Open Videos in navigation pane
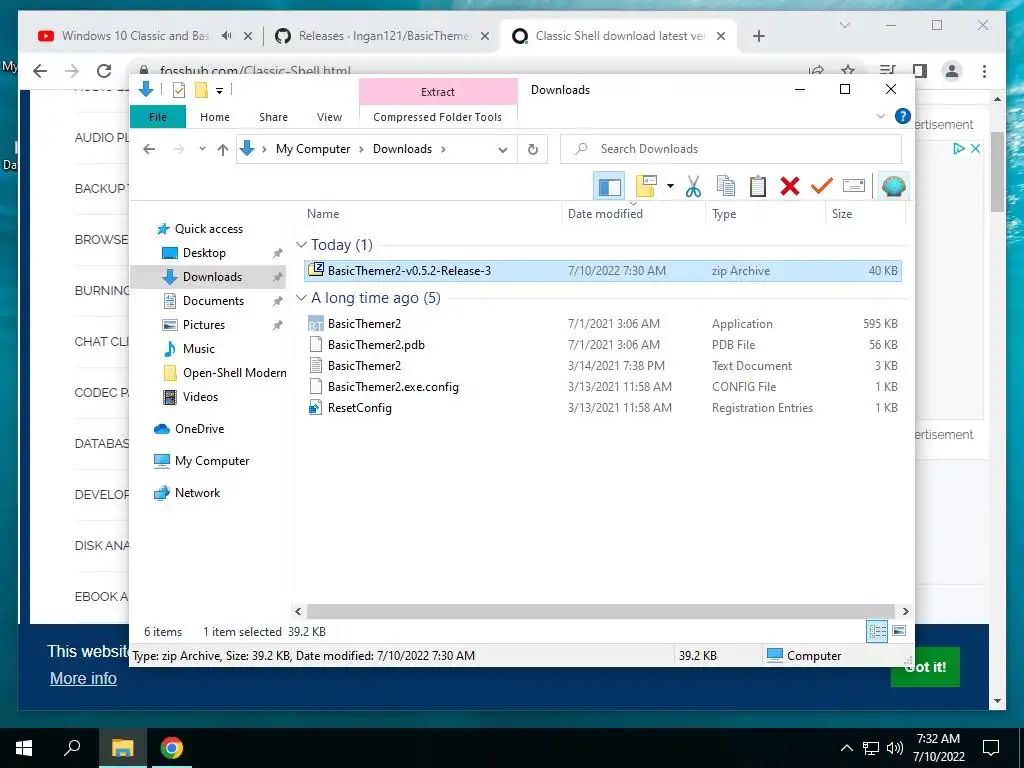This screenshot has width=1024, height=768. click(200, 397)
